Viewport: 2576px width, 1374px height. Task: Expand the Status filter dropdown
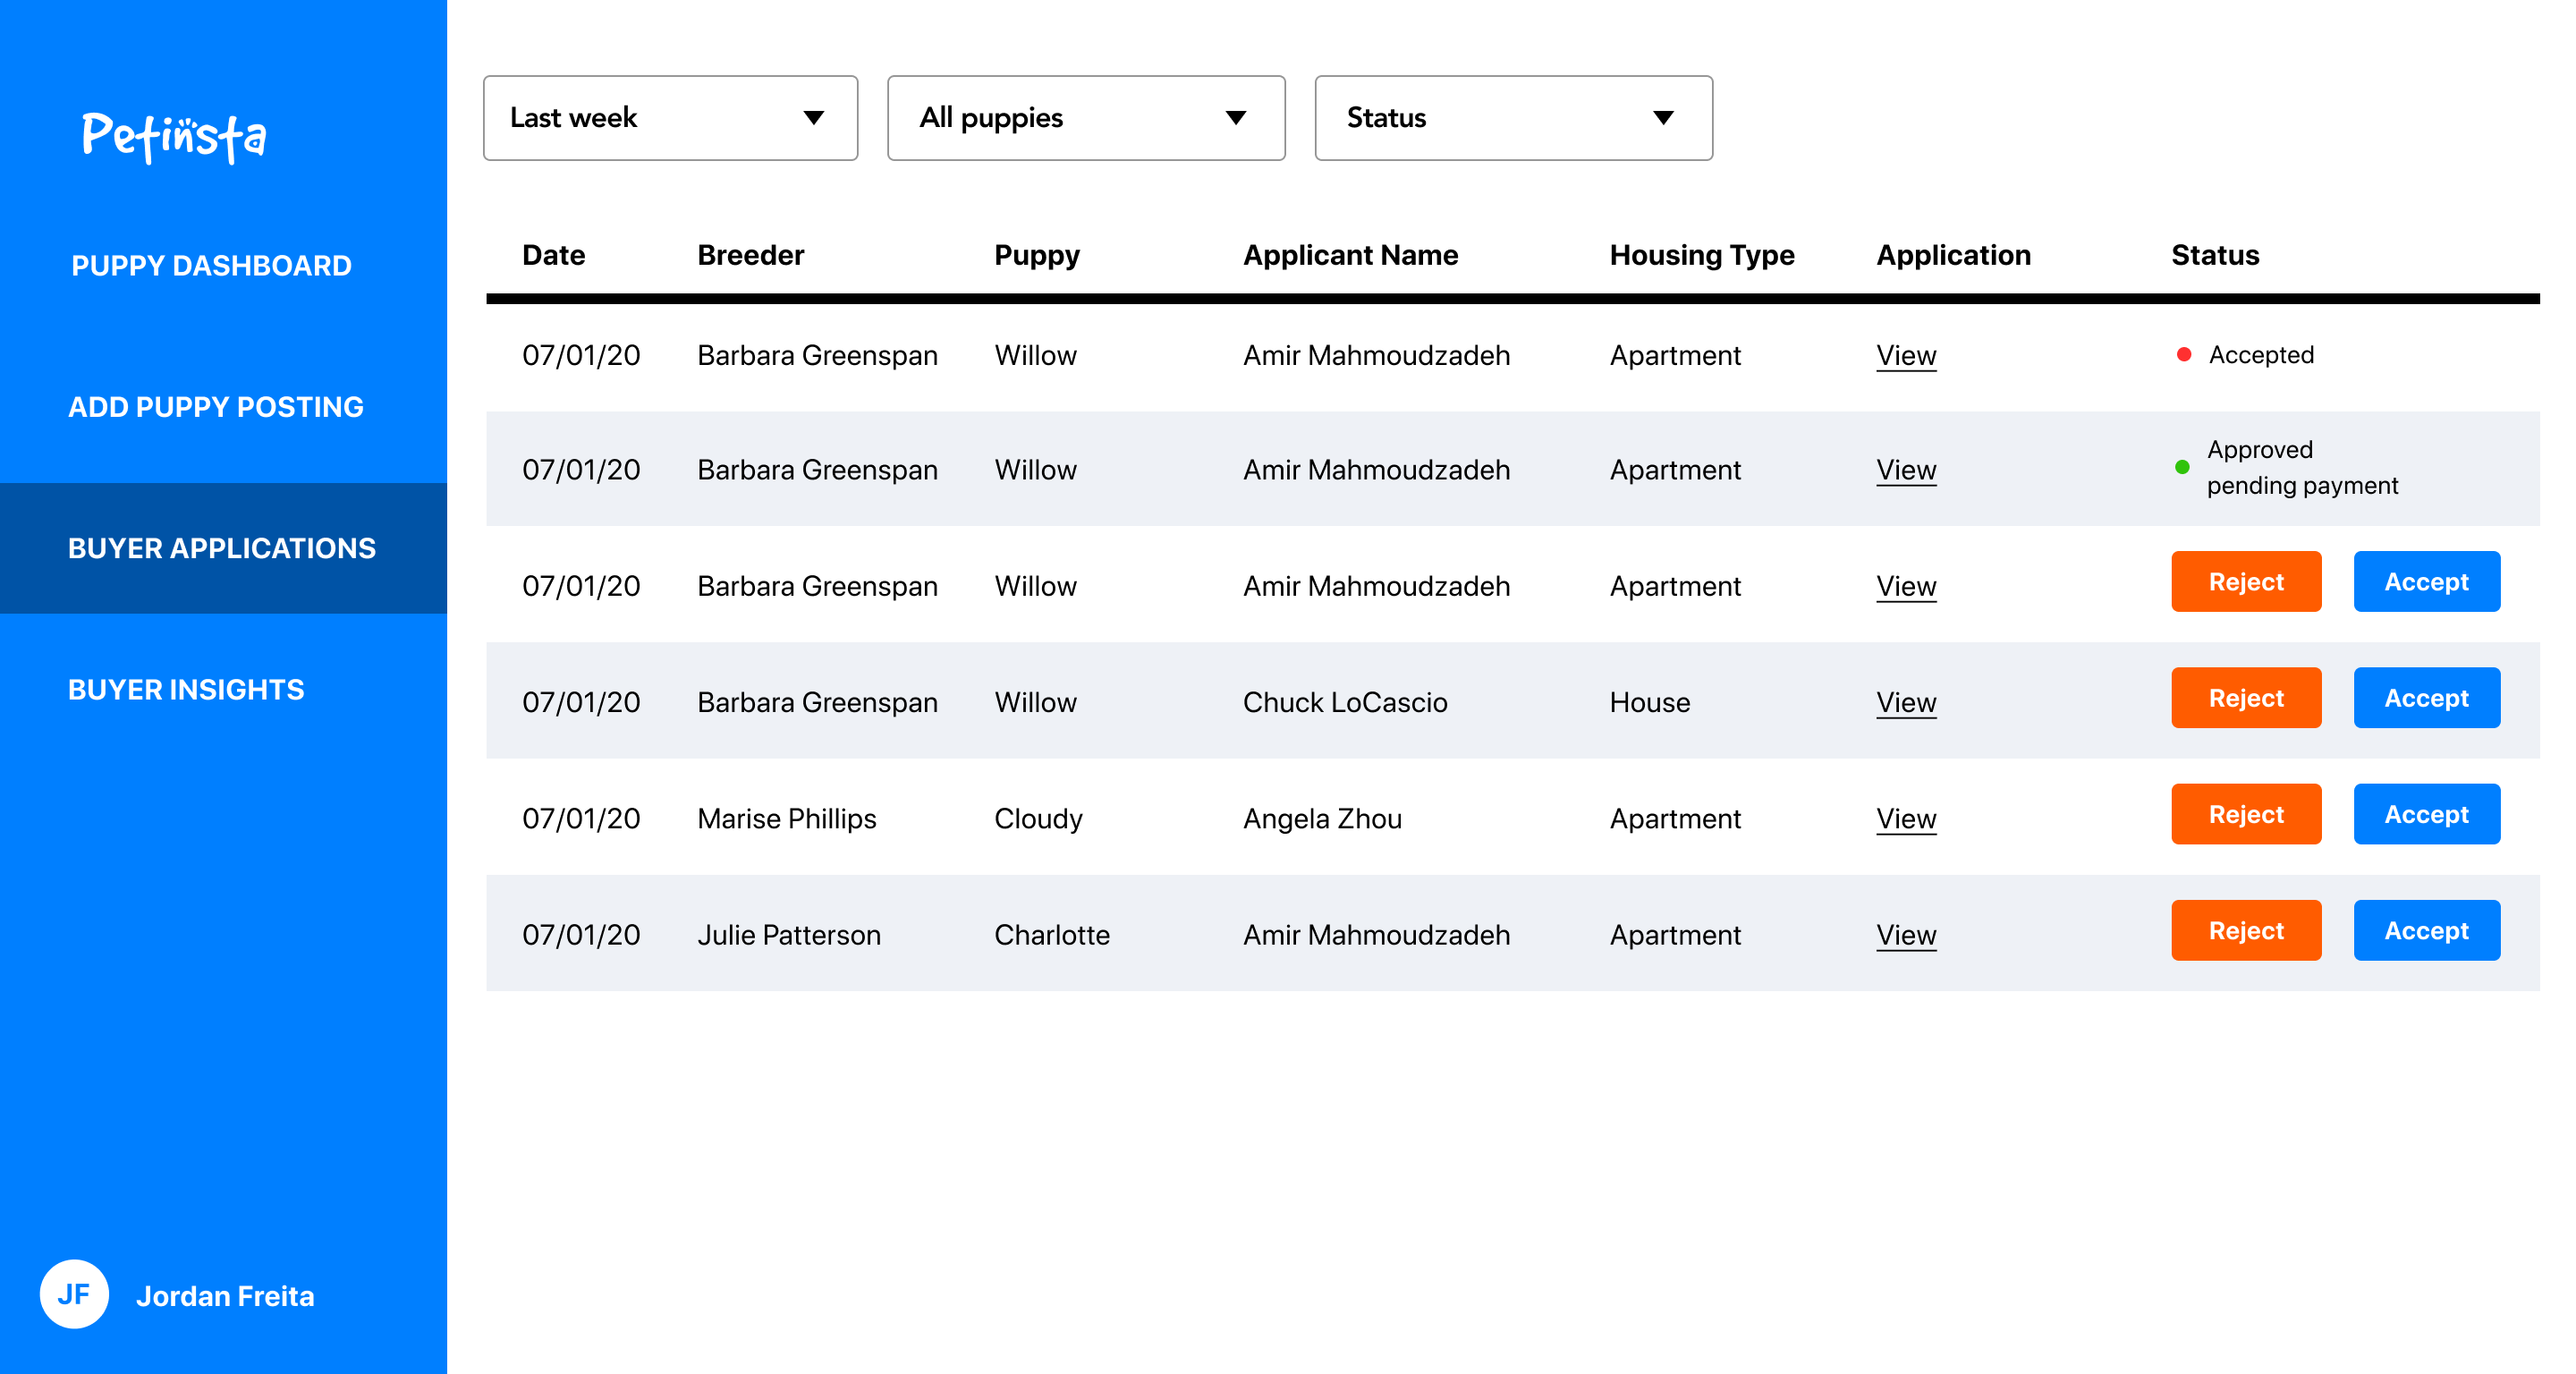click(1513, 118)
